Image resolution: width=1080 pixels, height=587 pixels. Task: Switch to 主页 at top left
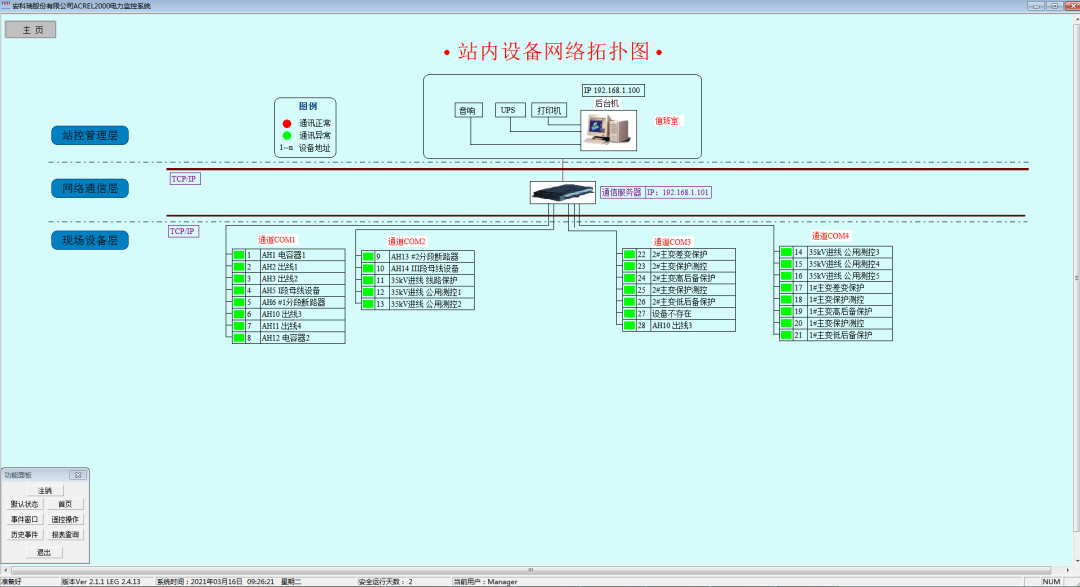click(x=30, y=29)
